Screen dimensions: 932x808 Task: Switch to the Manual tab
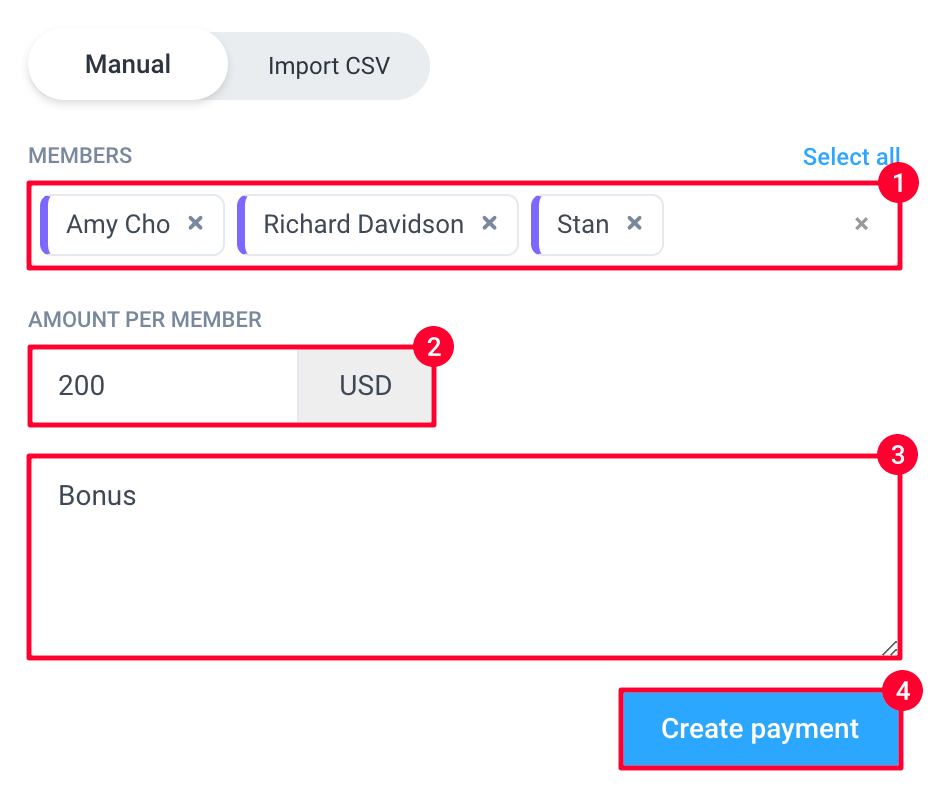[x=128, y=65]
